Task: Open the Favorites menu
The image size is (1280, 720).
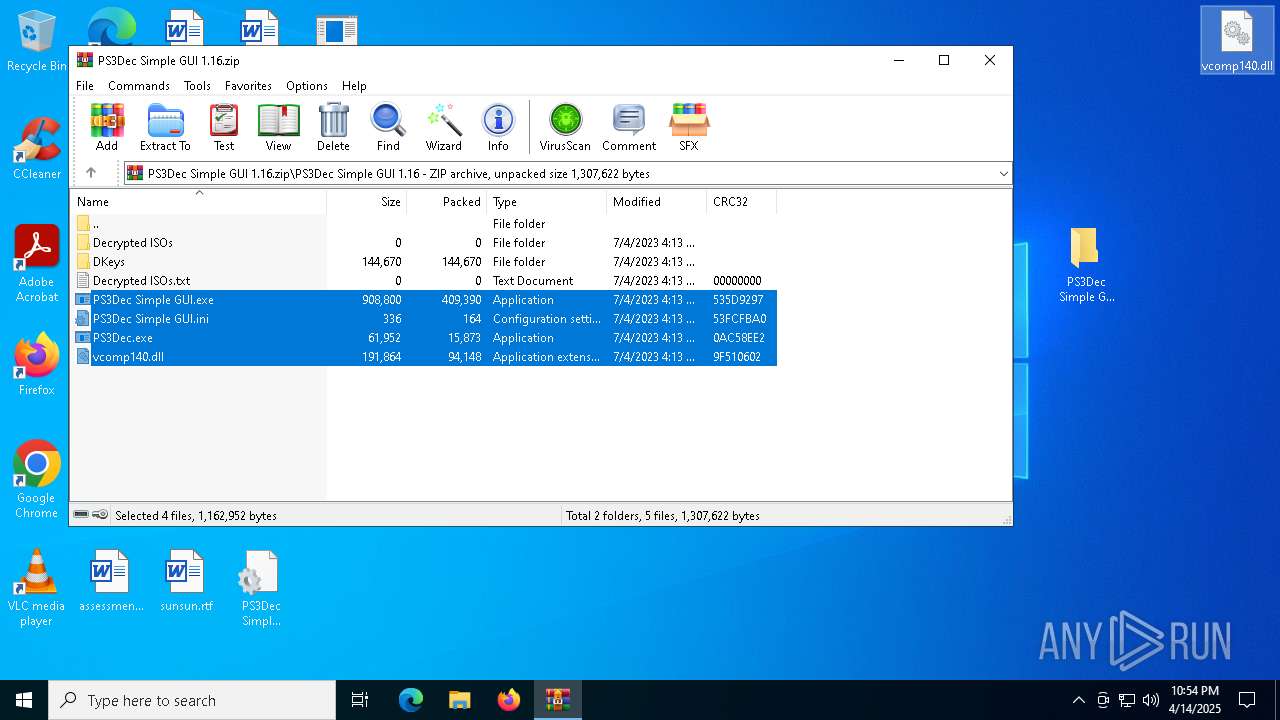Action: (x=248, y=86)
